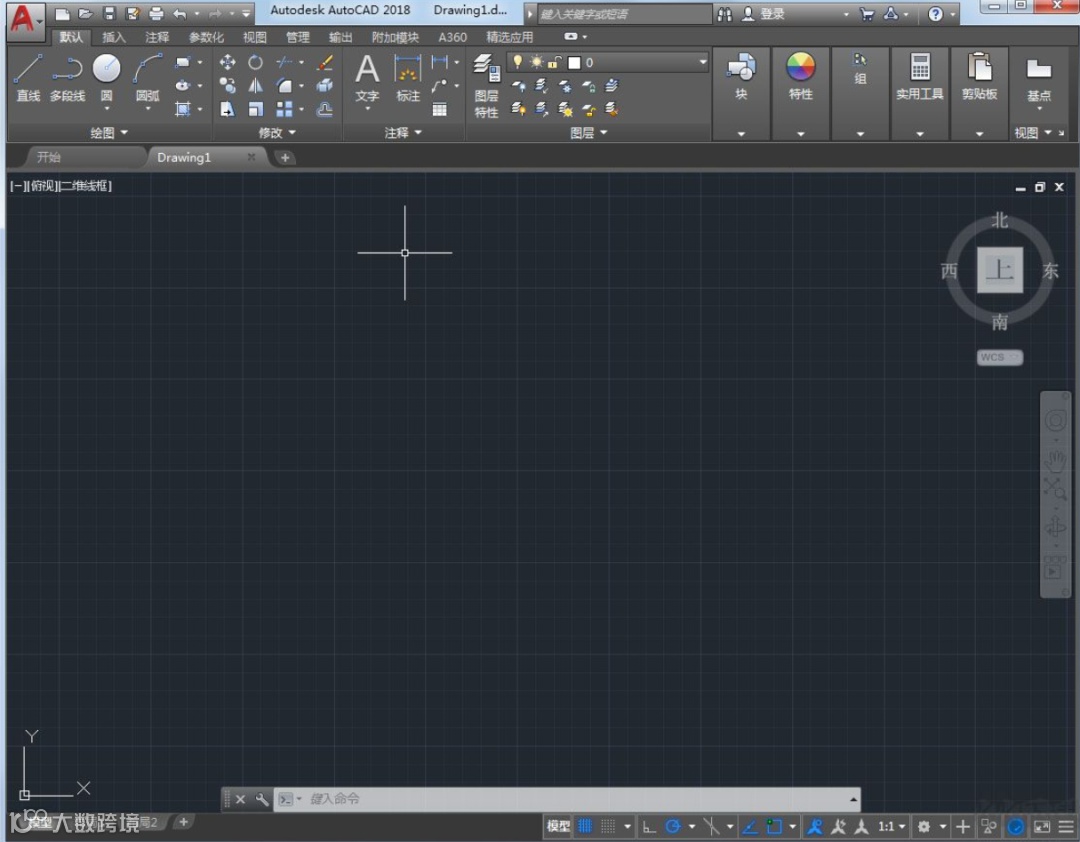Toggle hardware acceleration blue circle icon
The image size is (1080, 842).
1016,826
